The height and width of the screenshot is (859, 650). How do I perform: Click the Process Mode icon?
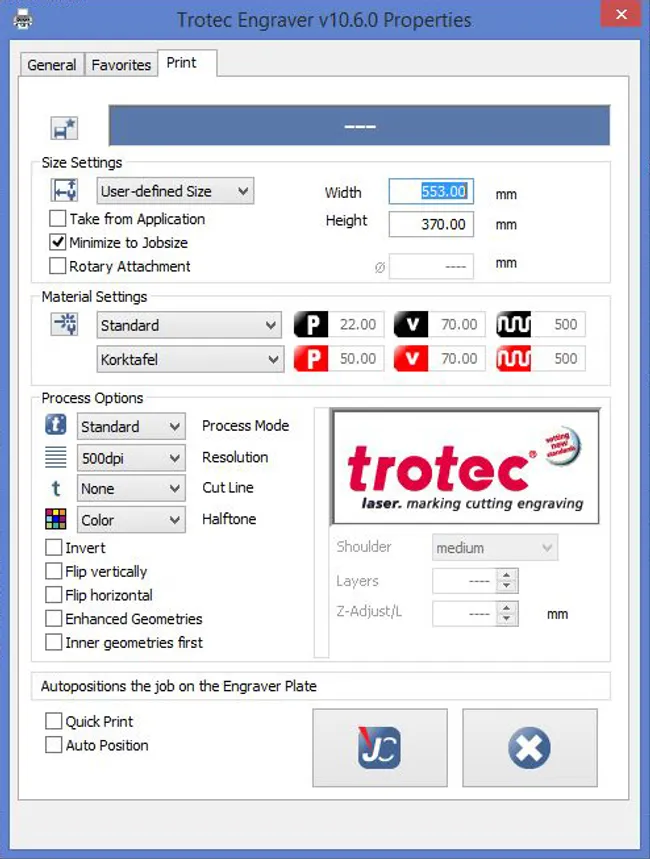pos(56,425)
